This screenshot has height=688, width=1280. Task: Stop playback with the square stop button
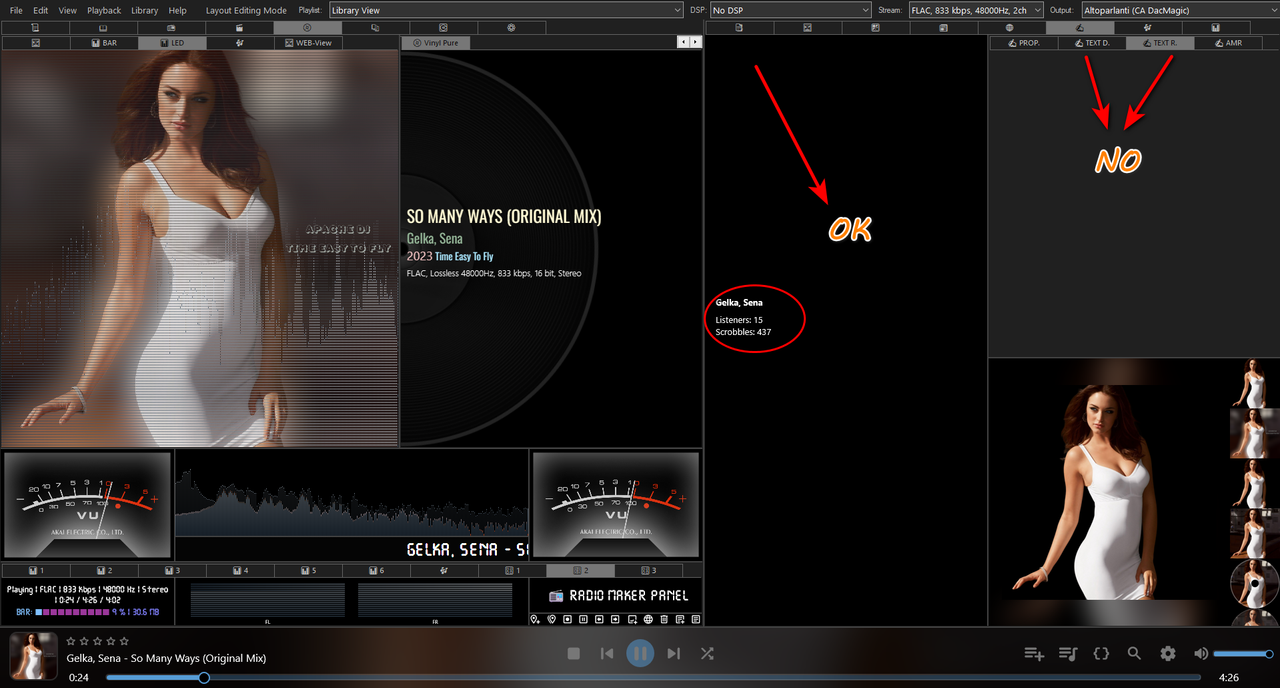[x=574, y=653]
